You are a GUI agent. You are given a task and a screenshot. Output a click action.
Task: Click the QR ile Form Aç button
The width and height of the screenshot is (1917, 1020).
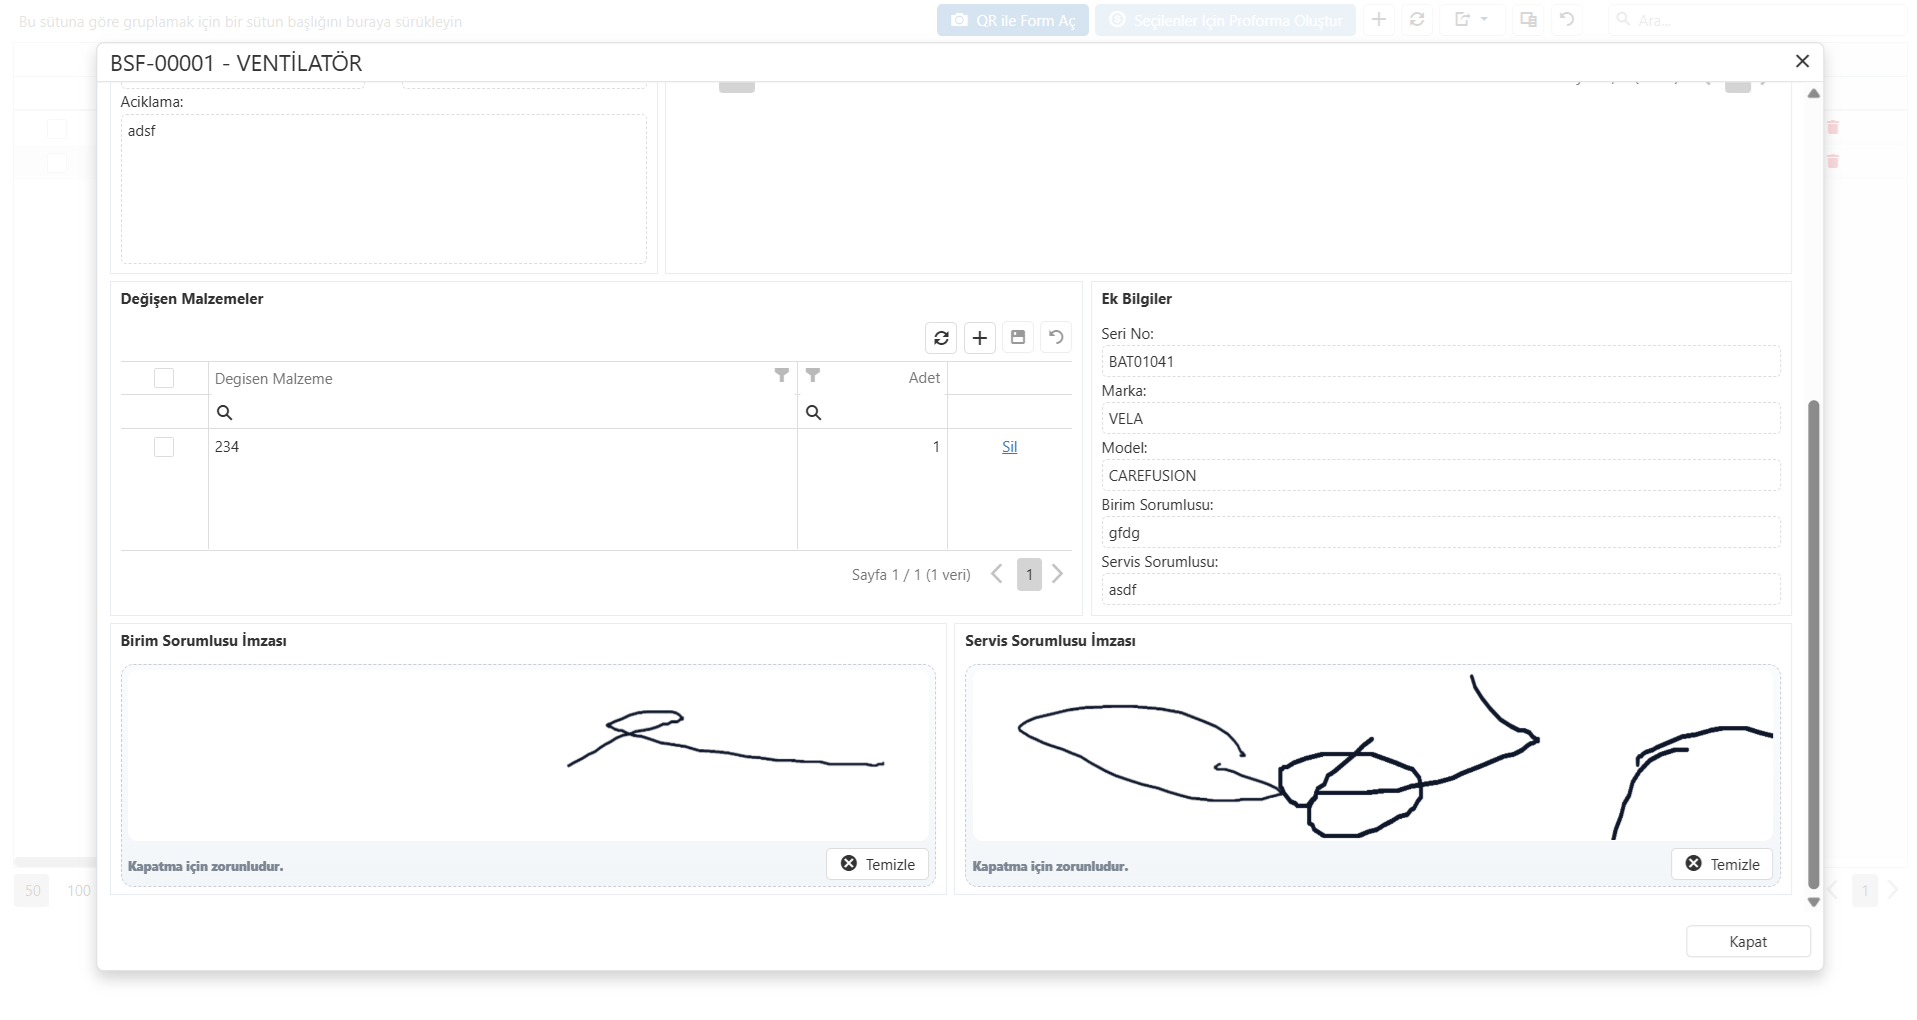[1013, 20]
